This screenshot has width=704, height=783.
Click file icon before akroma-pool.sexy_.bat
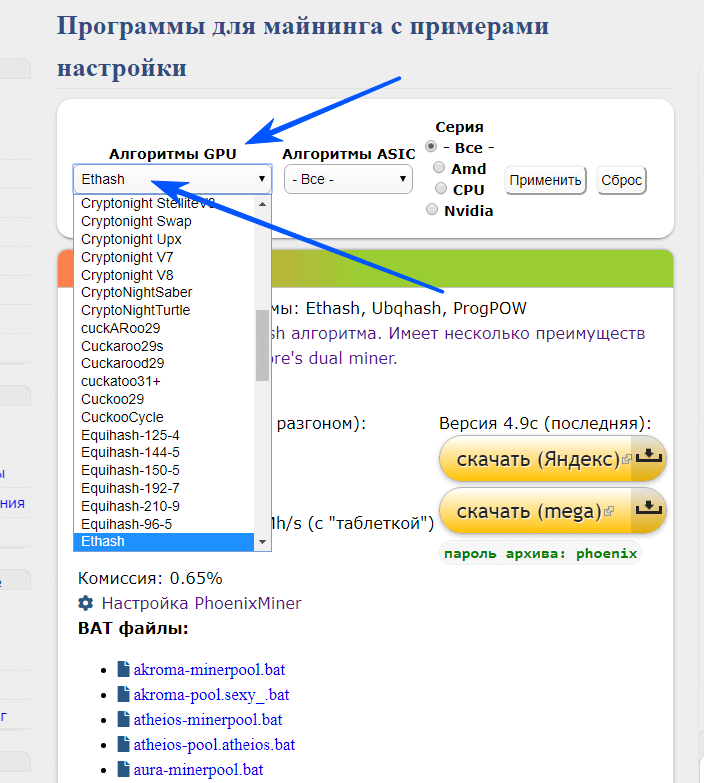pyautogui.click(x=123, y=694)
